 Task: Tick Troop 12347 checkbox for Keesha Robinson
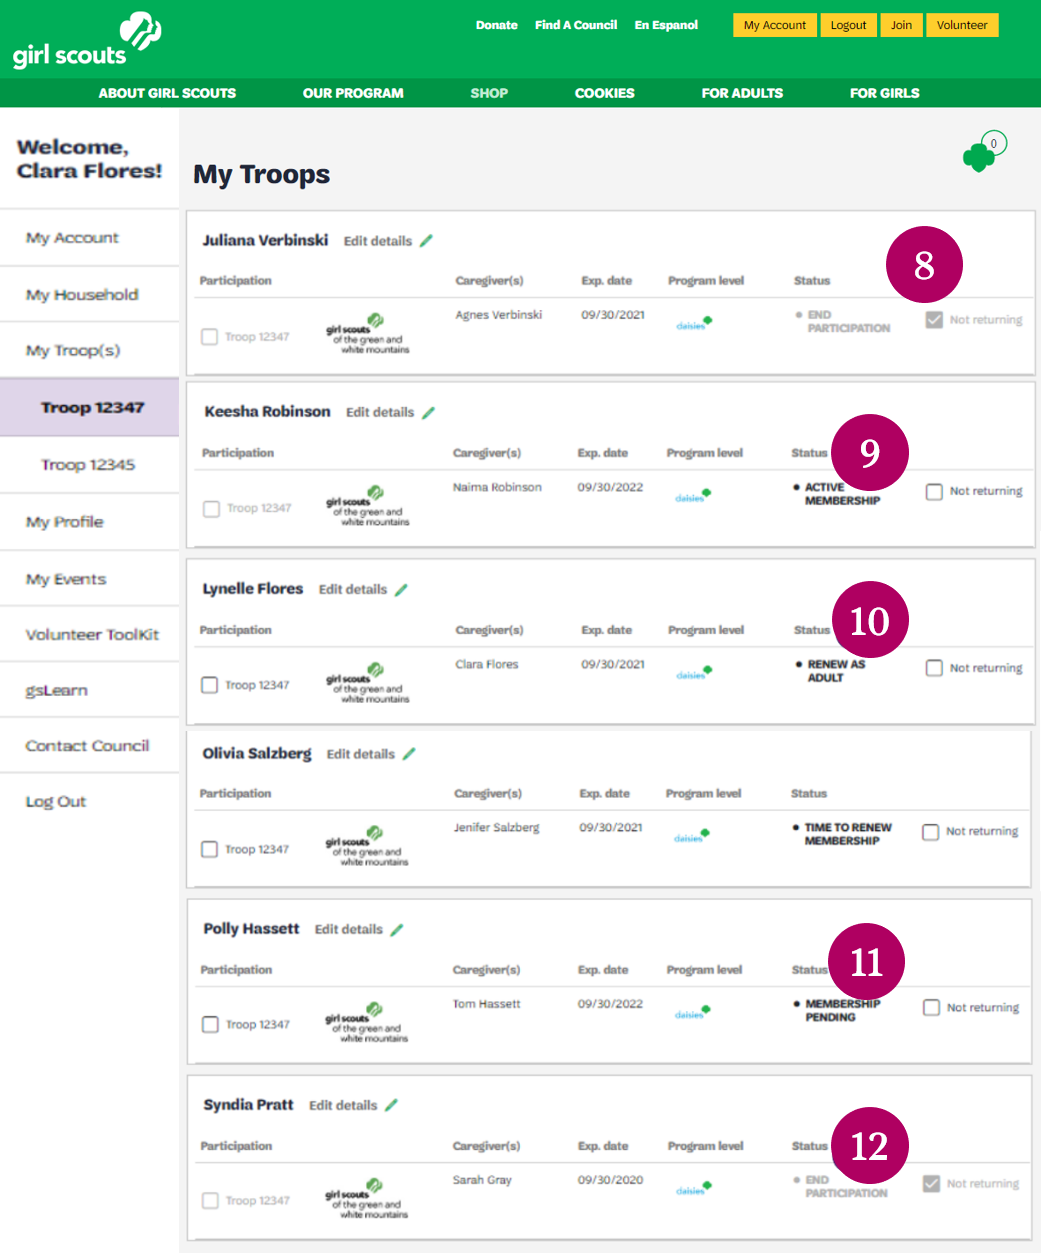point(211,509)
